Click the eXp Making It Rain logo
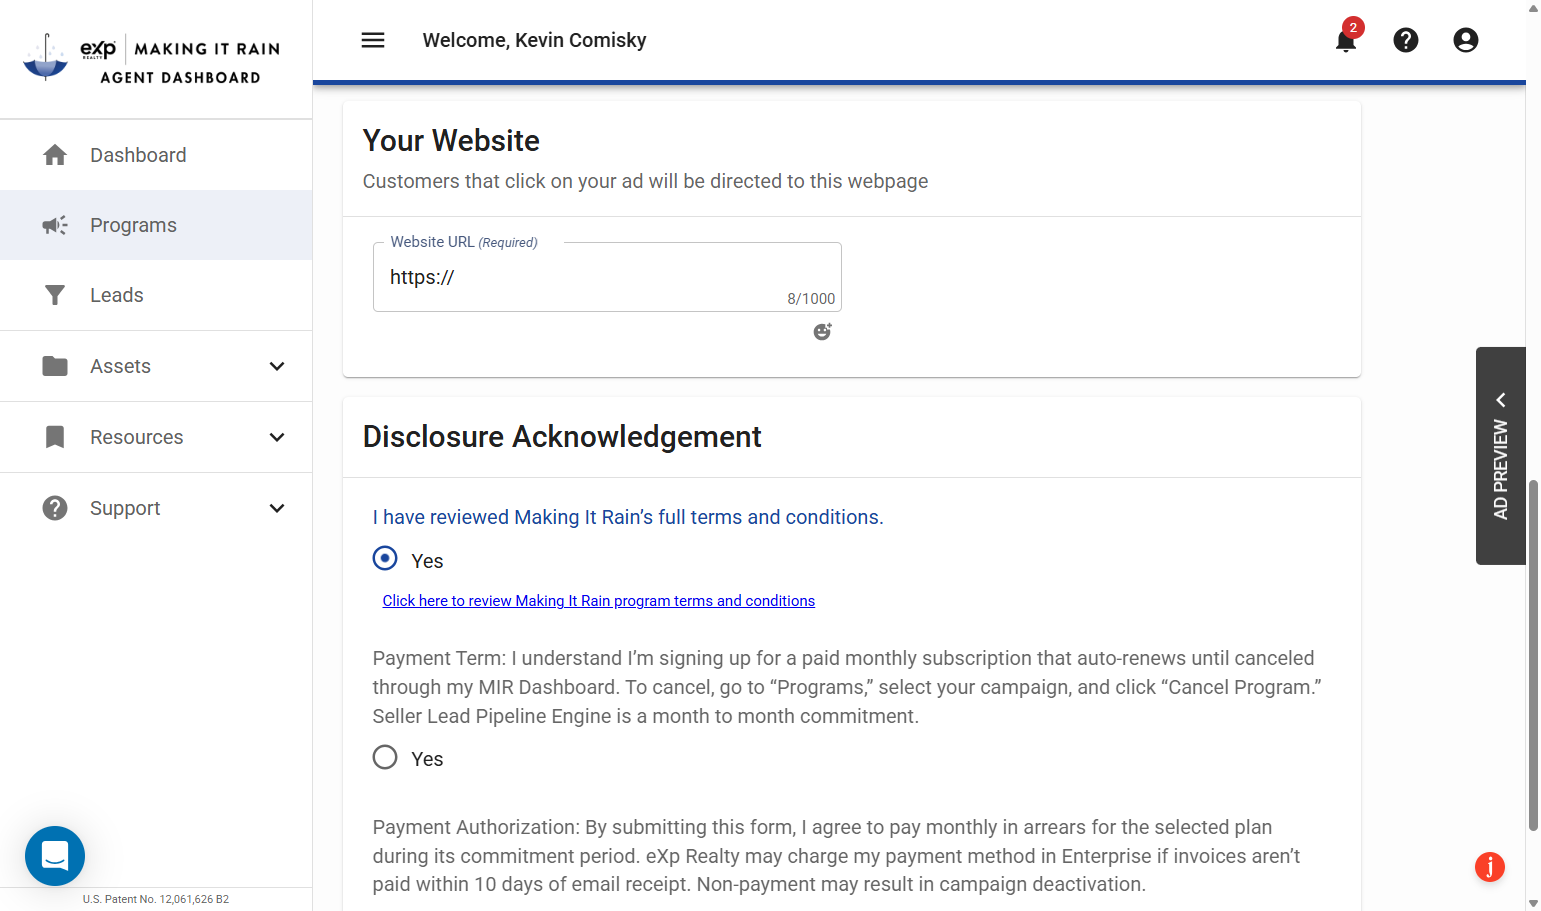1541x911 pixels. (x=152, y=58)
